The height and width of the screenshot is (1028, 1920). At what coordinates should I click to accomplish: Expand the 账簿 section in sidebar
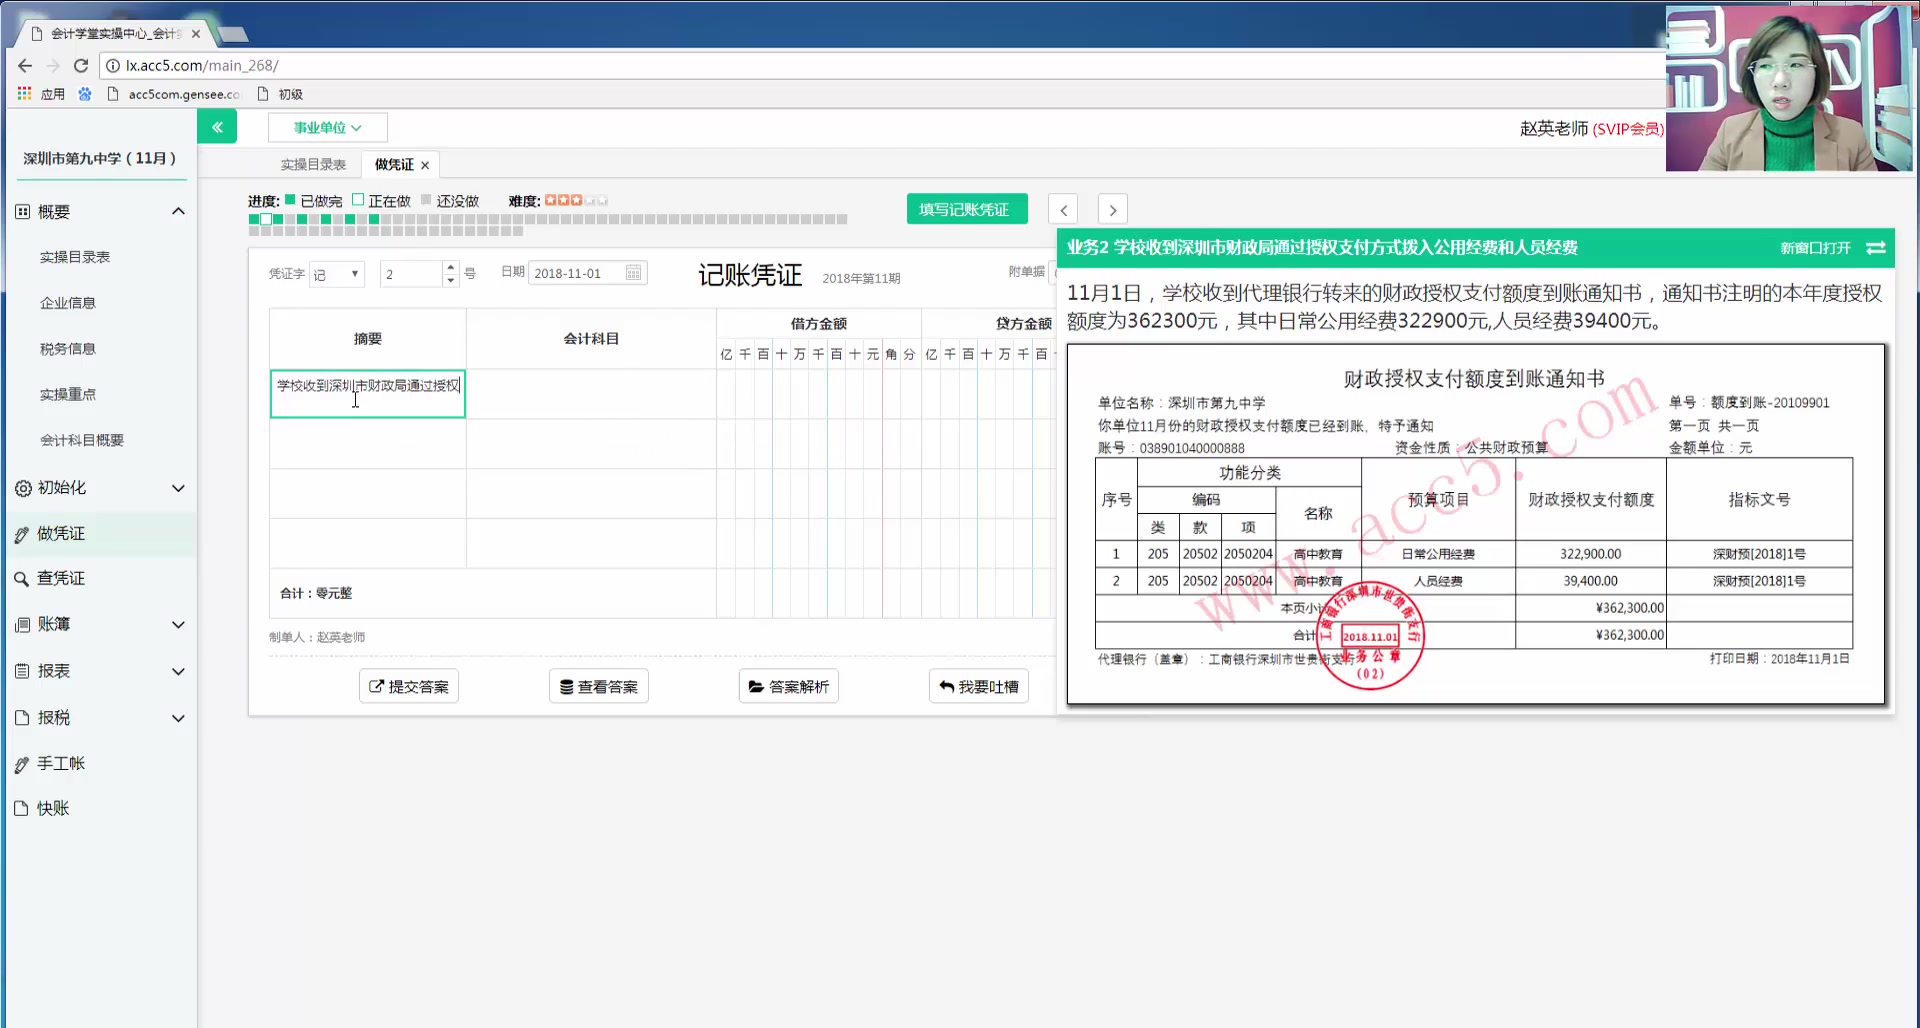coord(55,624)
